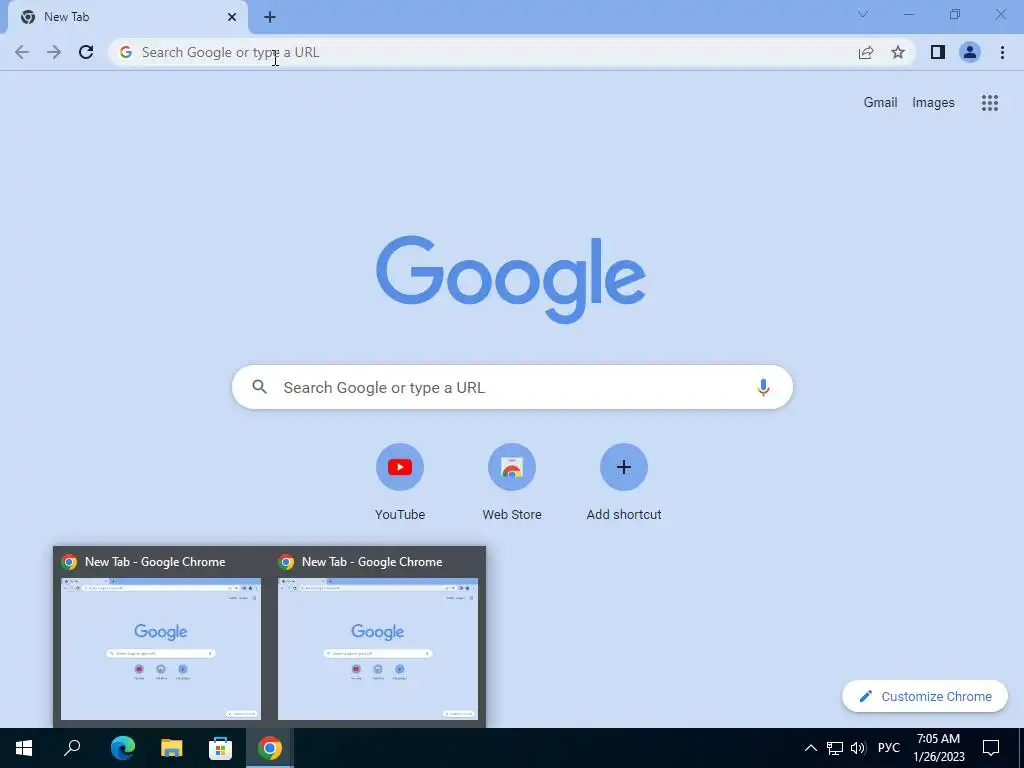
Task: Click the Google G icon in address bar
Action: click(126, 52)
